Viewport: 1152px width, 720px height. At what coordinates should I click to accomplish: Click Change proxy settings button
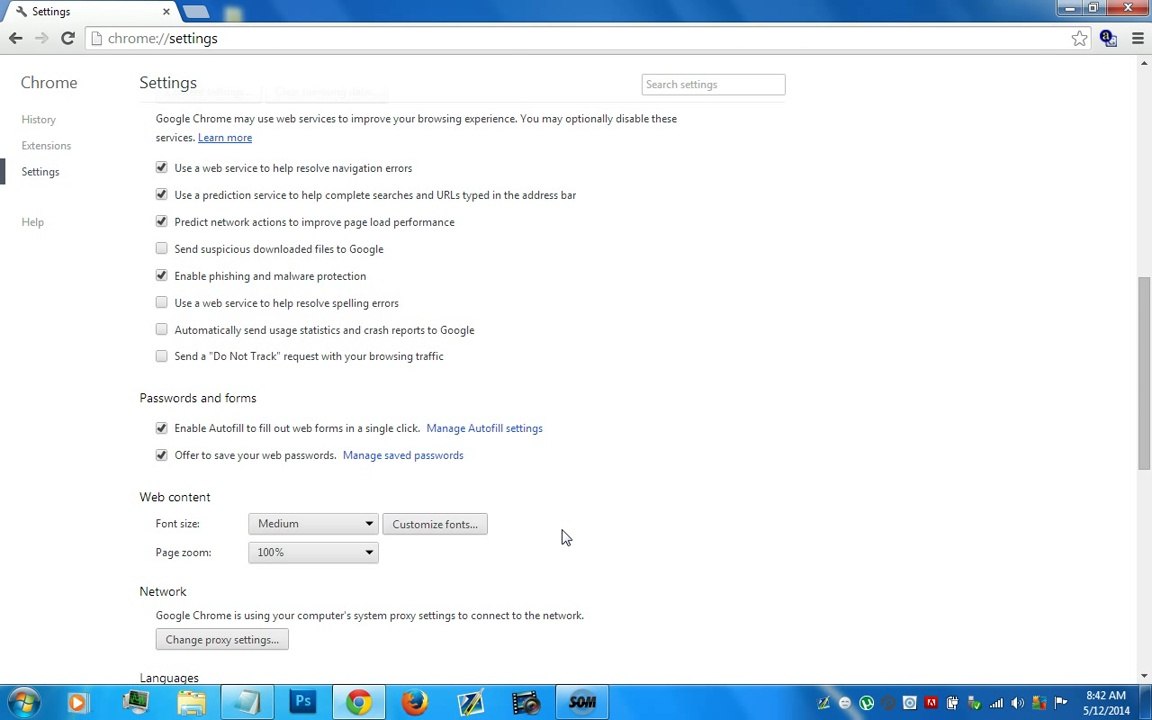[x=222, y=639]
